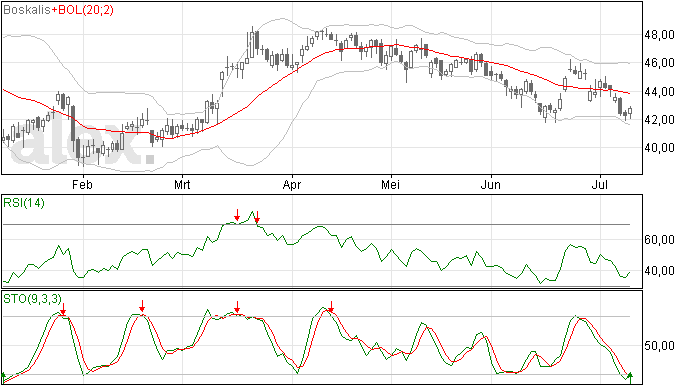Click the mid-April red arrow in STO panel
The image size is (690, 387).
331,307
